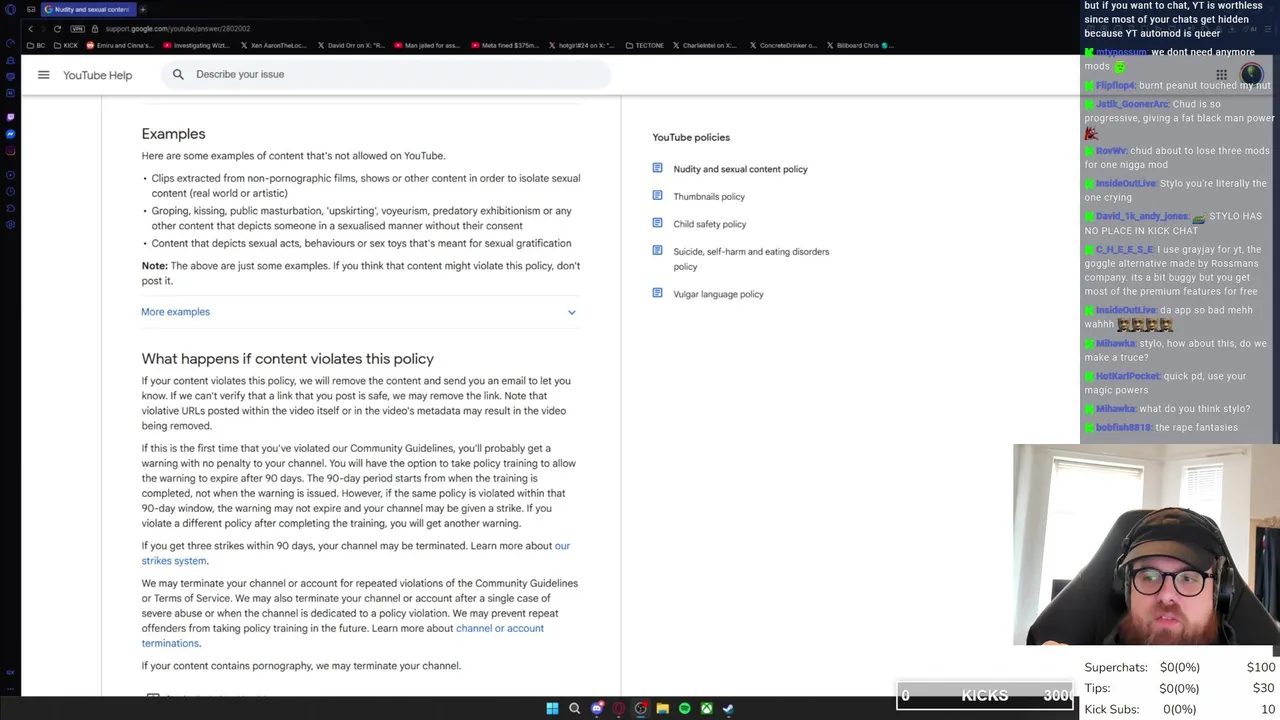Image resolution: width=1280 pixels, height=720 pixels.
Task: Click the More examples chevron arrow
Action: click(x=571, y=312)
